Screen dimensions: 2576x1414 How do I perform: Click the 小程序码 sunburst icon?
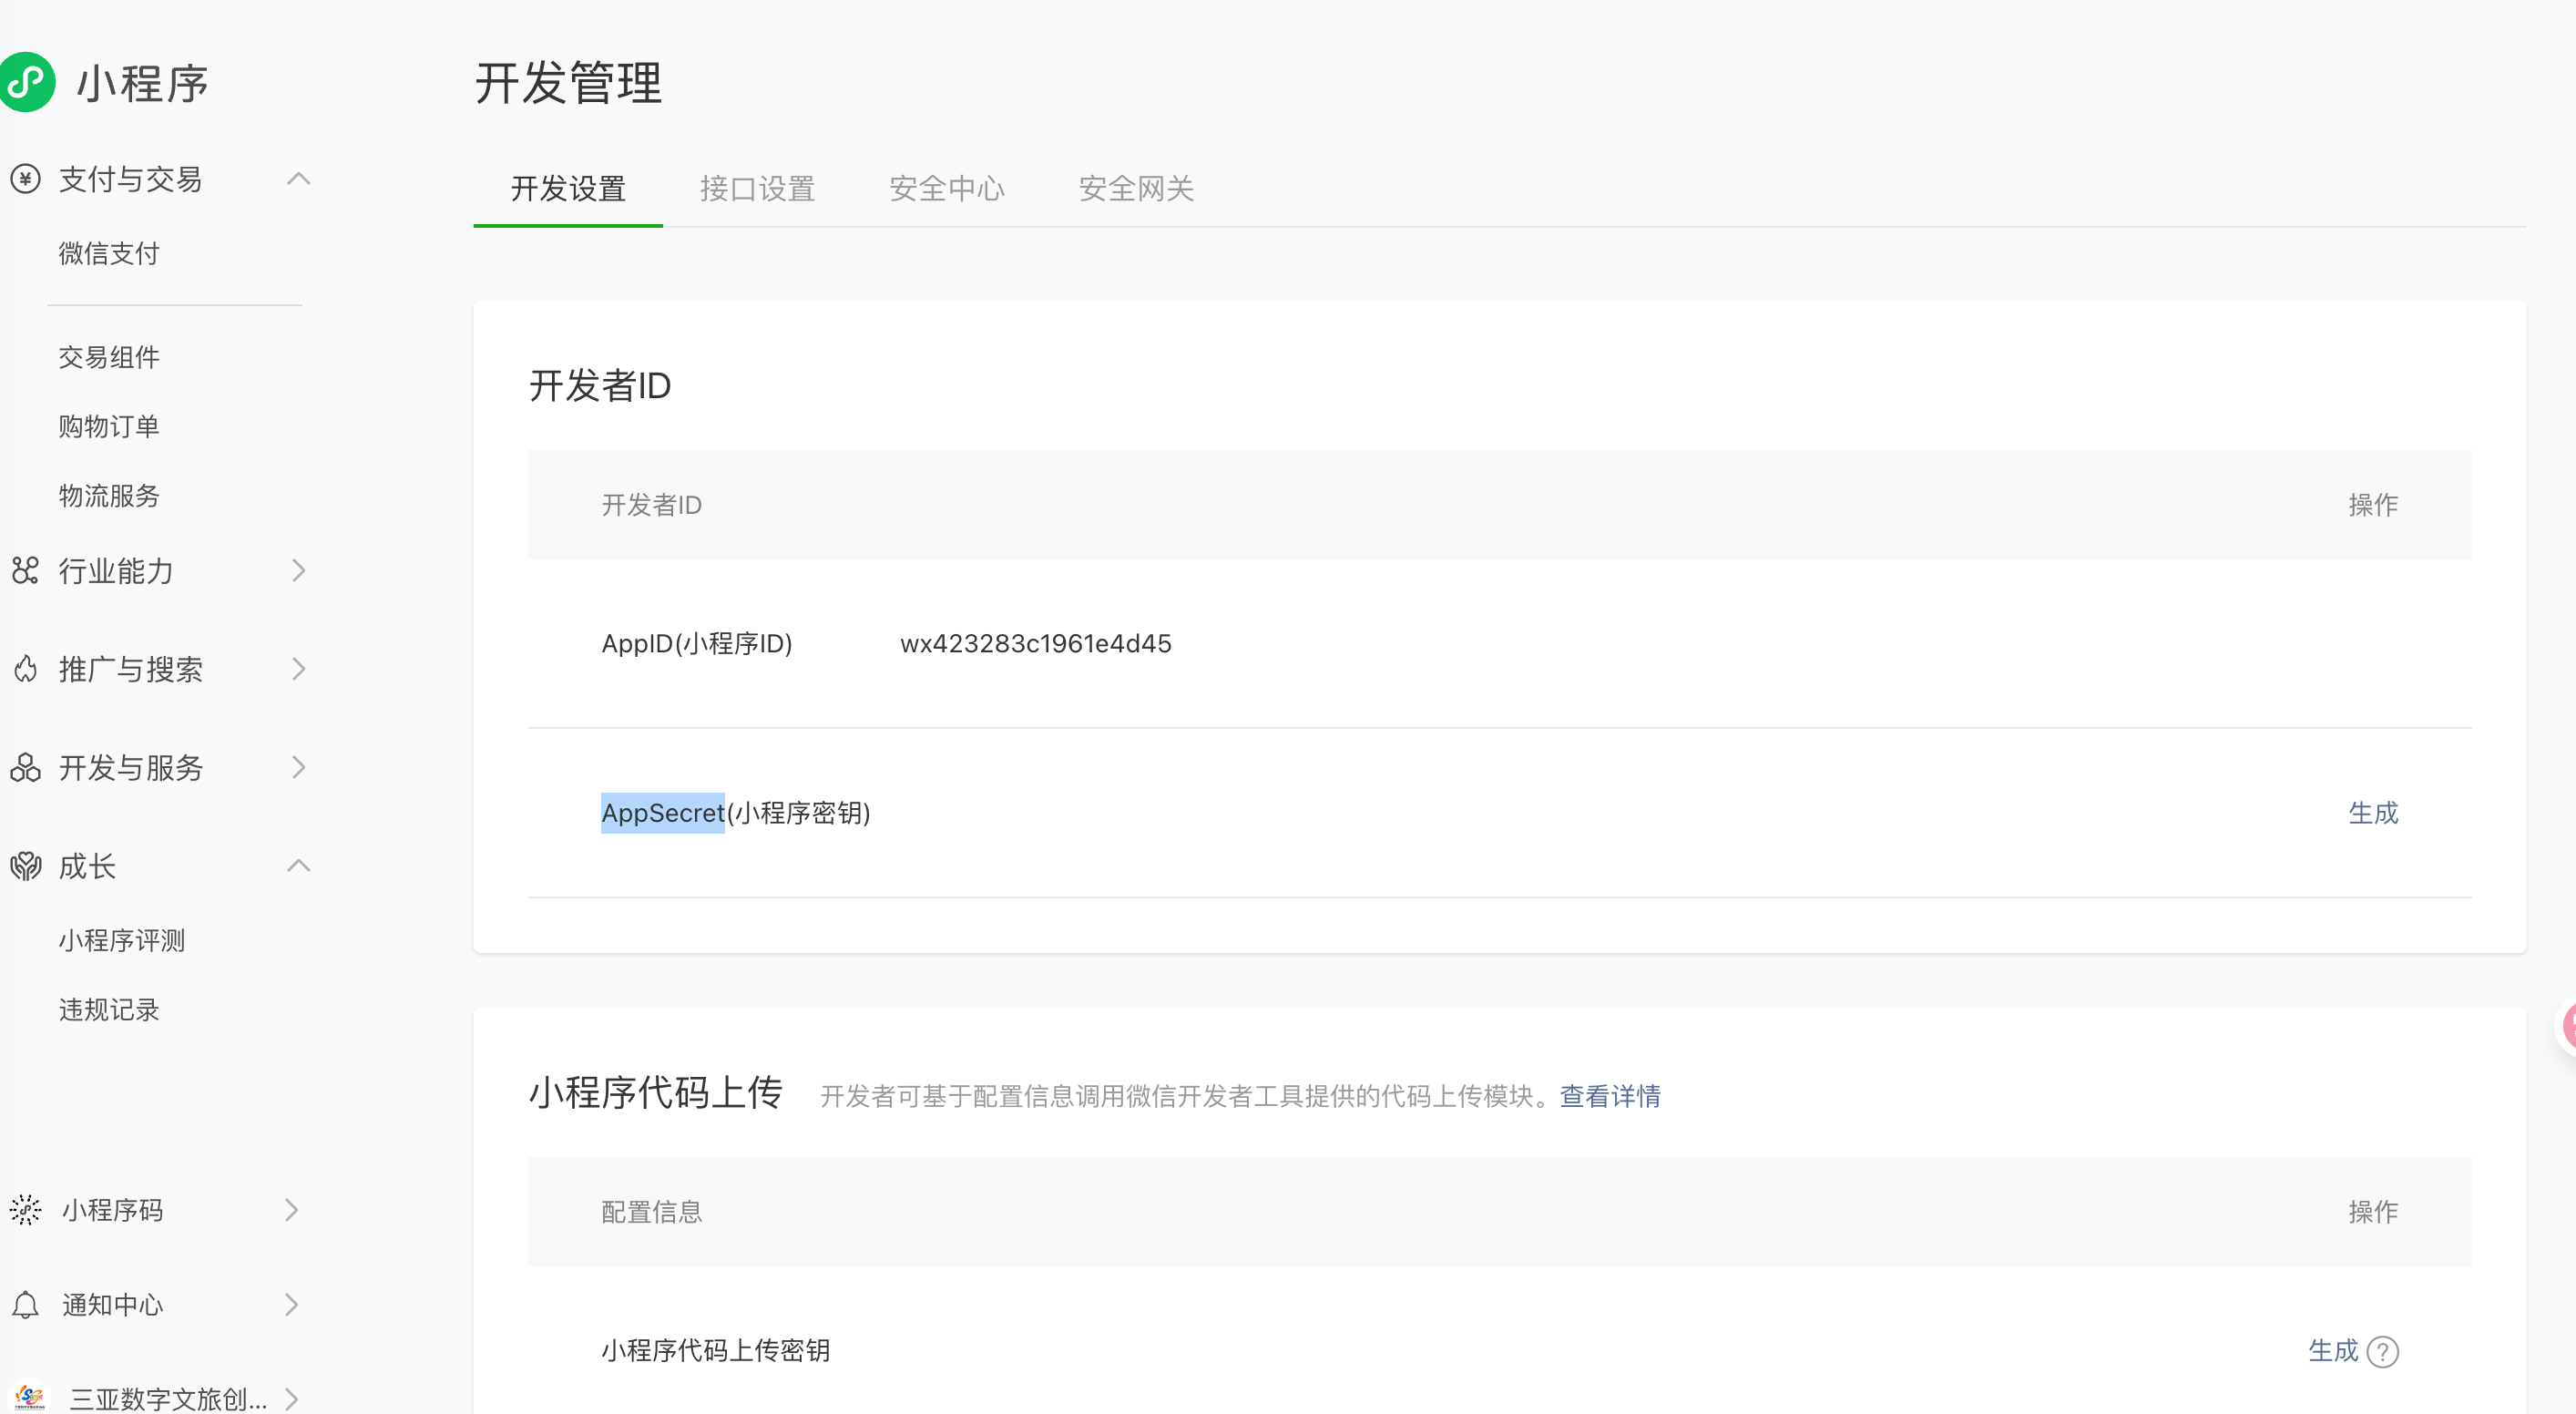point(25,1210)
